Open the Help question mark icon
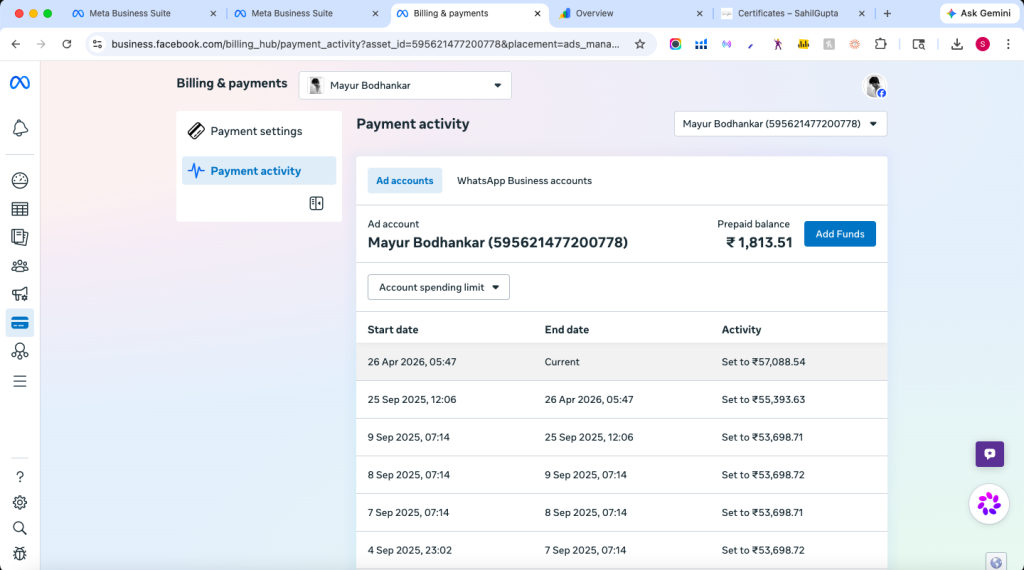This screenshot has height=570, width=1024. coord(20,477)
